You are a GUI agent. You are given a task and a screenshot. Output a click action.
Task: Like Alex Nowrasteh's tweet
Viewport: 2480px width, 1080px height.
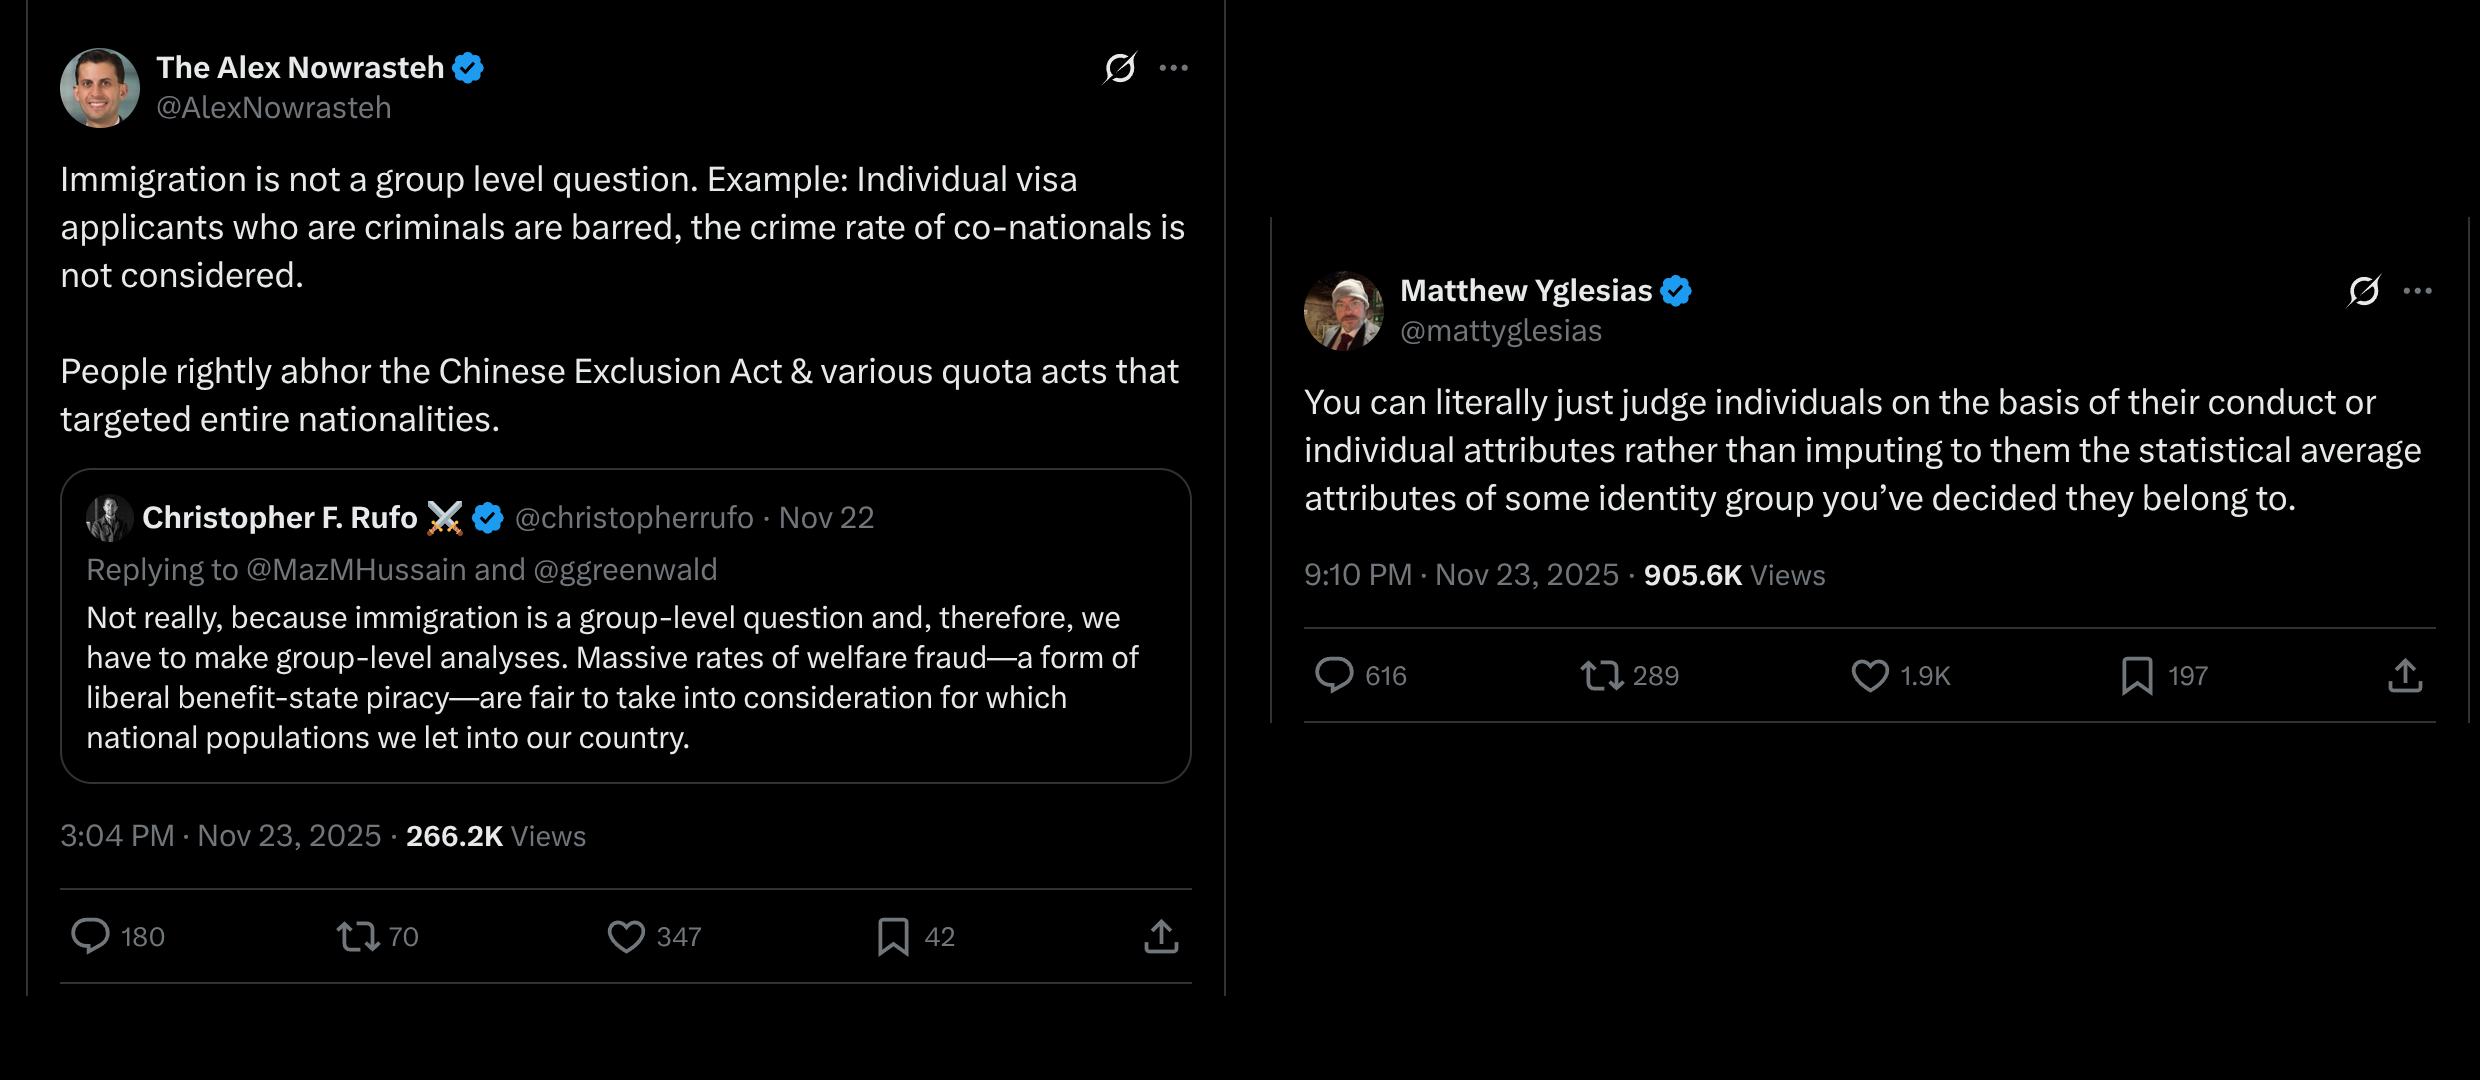(626, 936)
